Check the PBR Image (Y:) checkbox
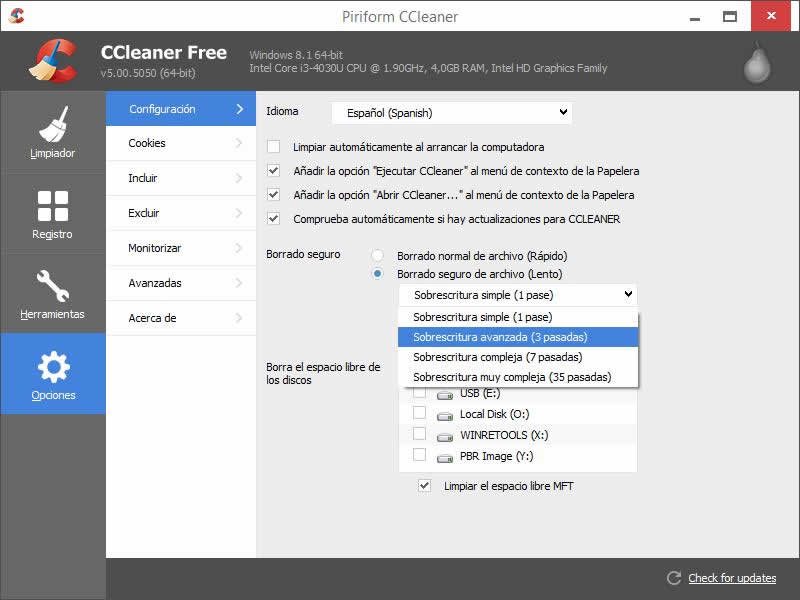 (419, 455)
